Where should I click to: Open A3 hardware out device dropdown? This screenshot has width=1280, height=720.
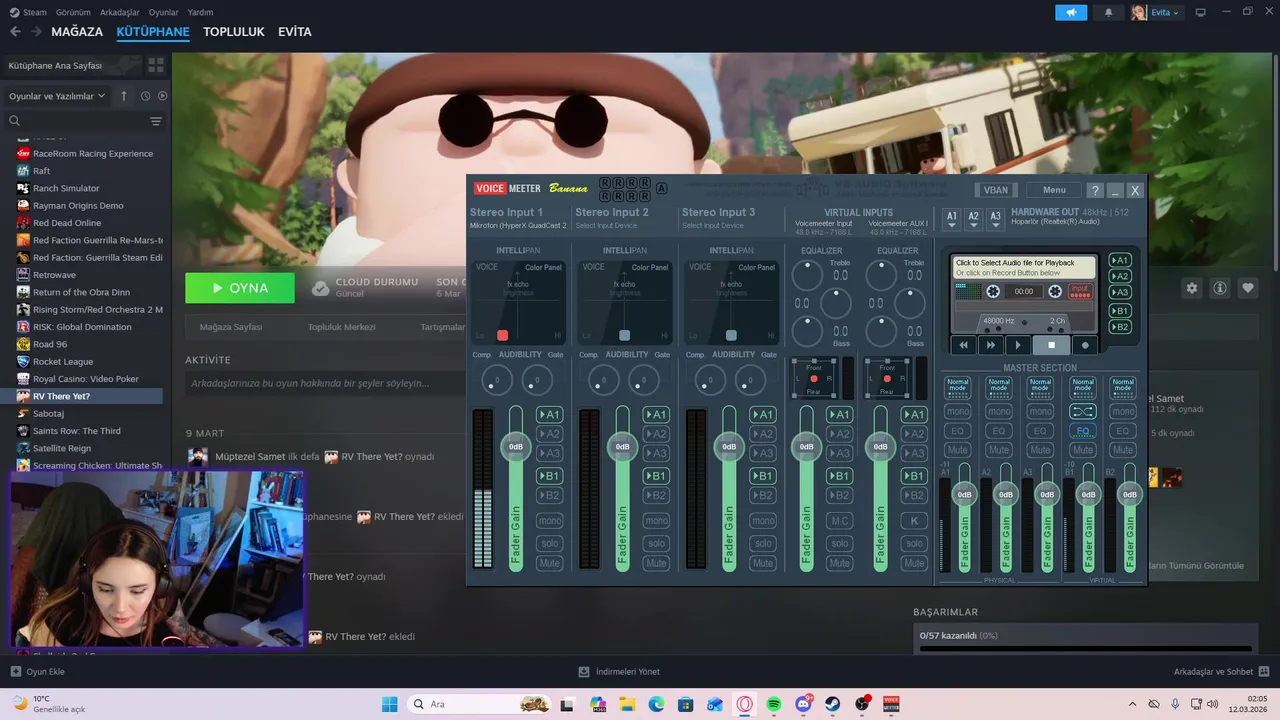click(x=995, y=219)
